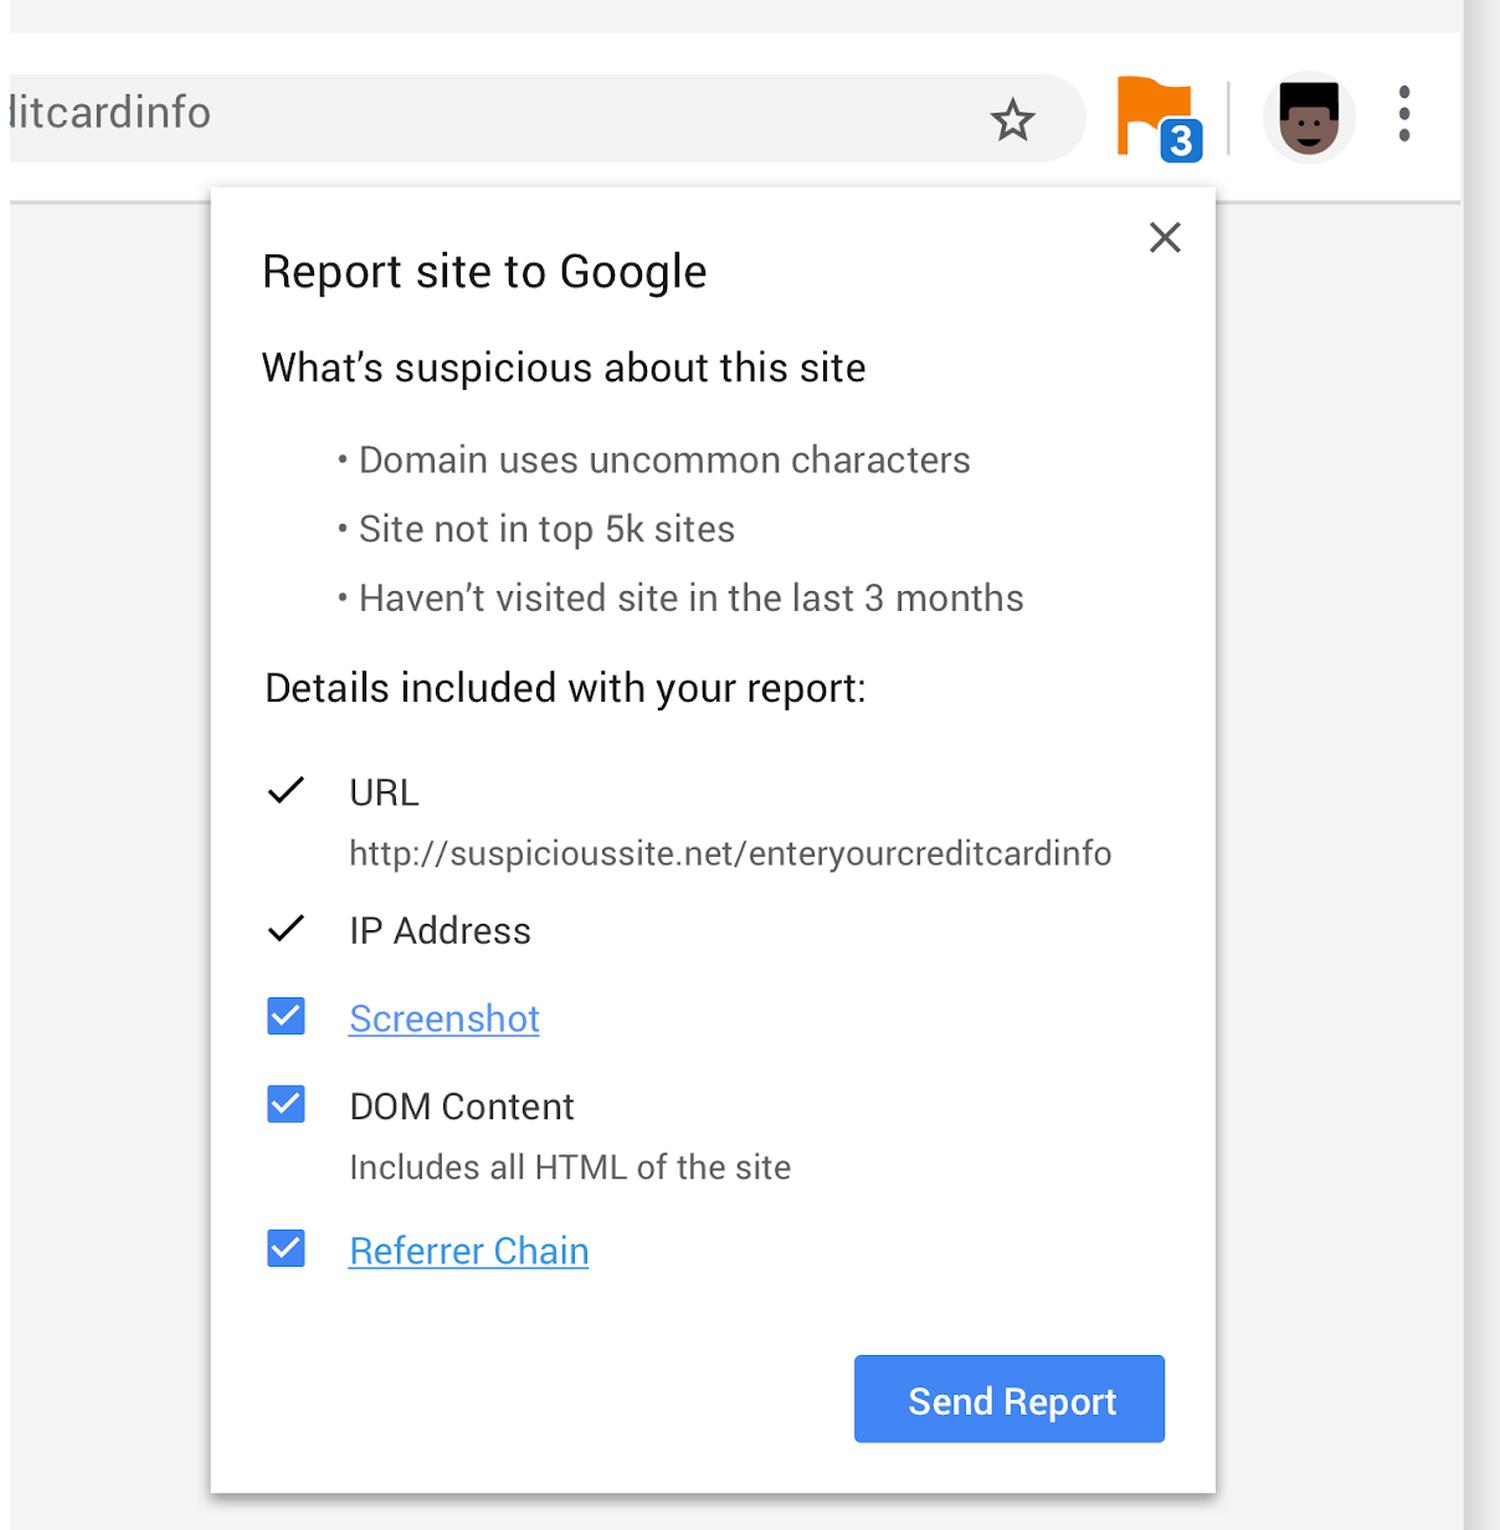1500x1530 pixels.
Task: Toggle the Referrer Chain checkbox
Action: click(x=286, y=1249)
